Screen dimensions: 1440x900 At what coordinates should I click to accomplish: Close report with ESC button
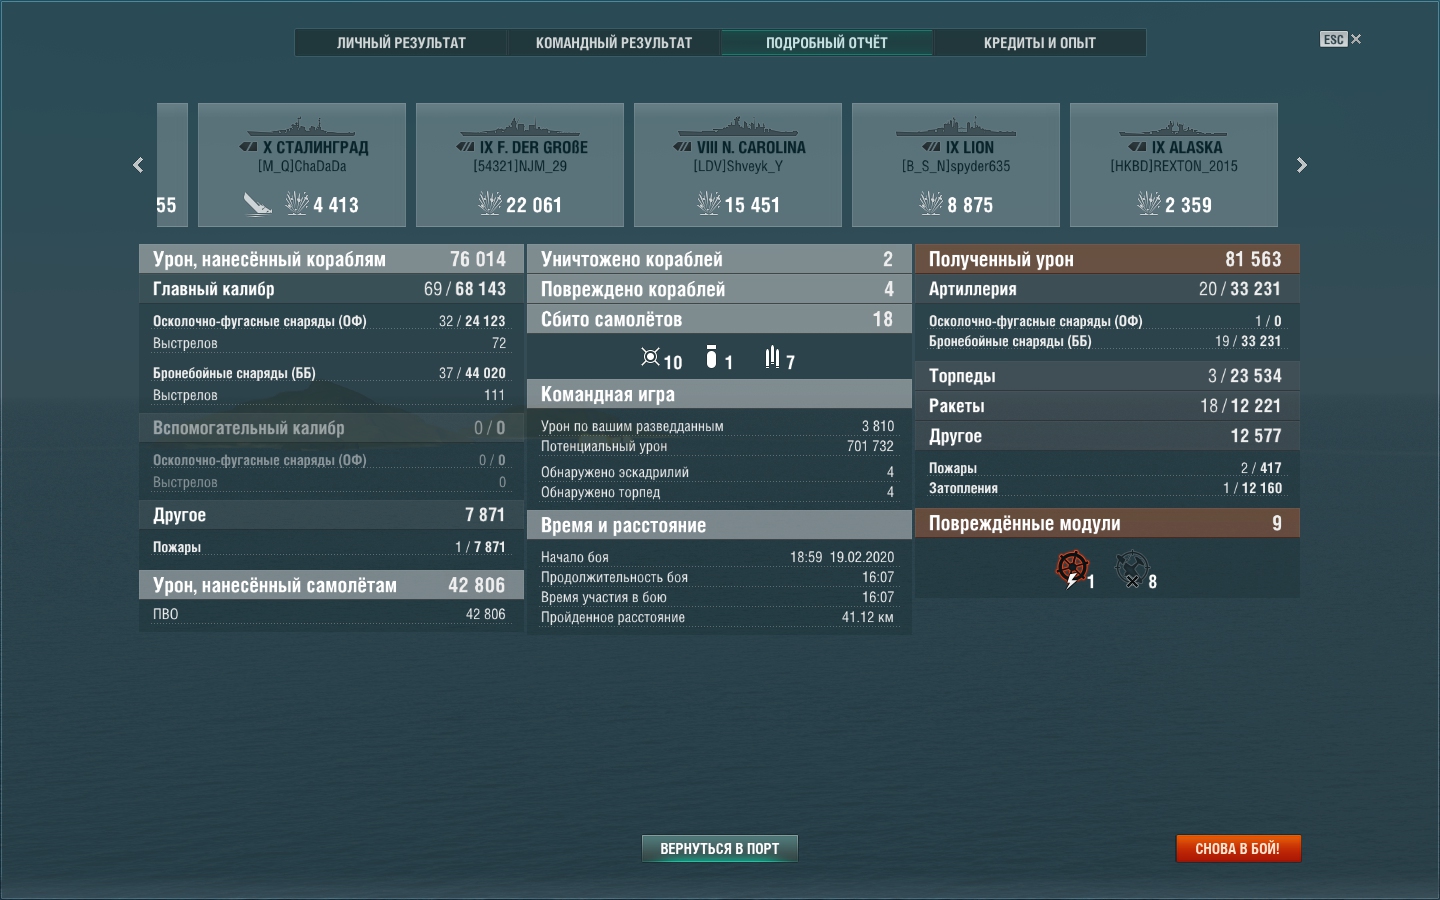1340,39
